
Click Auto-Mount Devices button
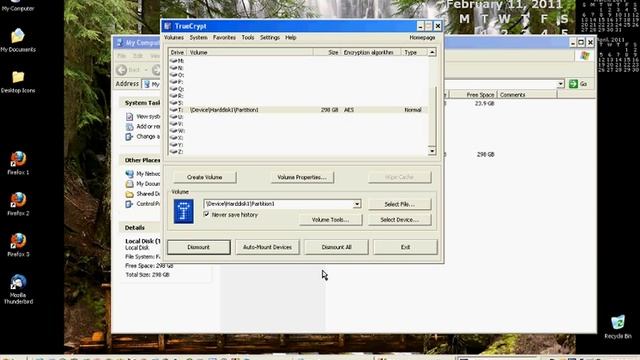(x=267, y=247)
